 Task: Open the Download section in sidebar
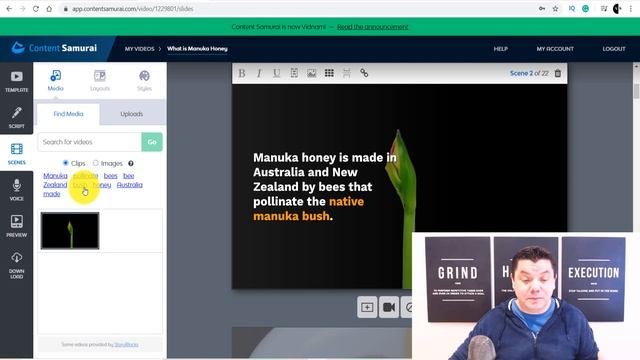pos(16,265)
